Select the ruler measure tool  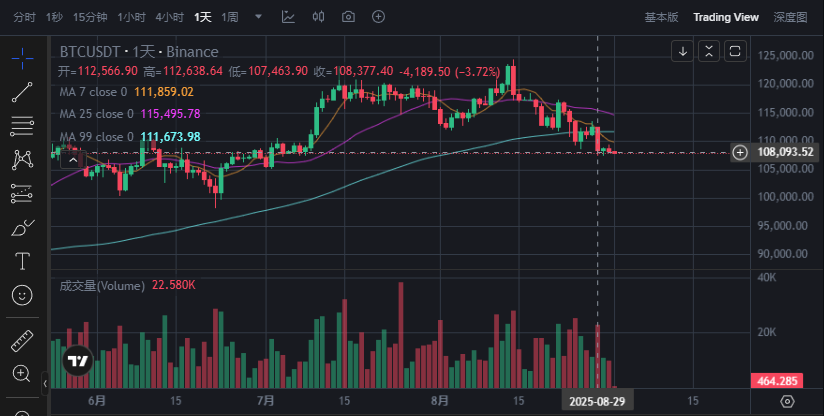click(x=22, y=340)
